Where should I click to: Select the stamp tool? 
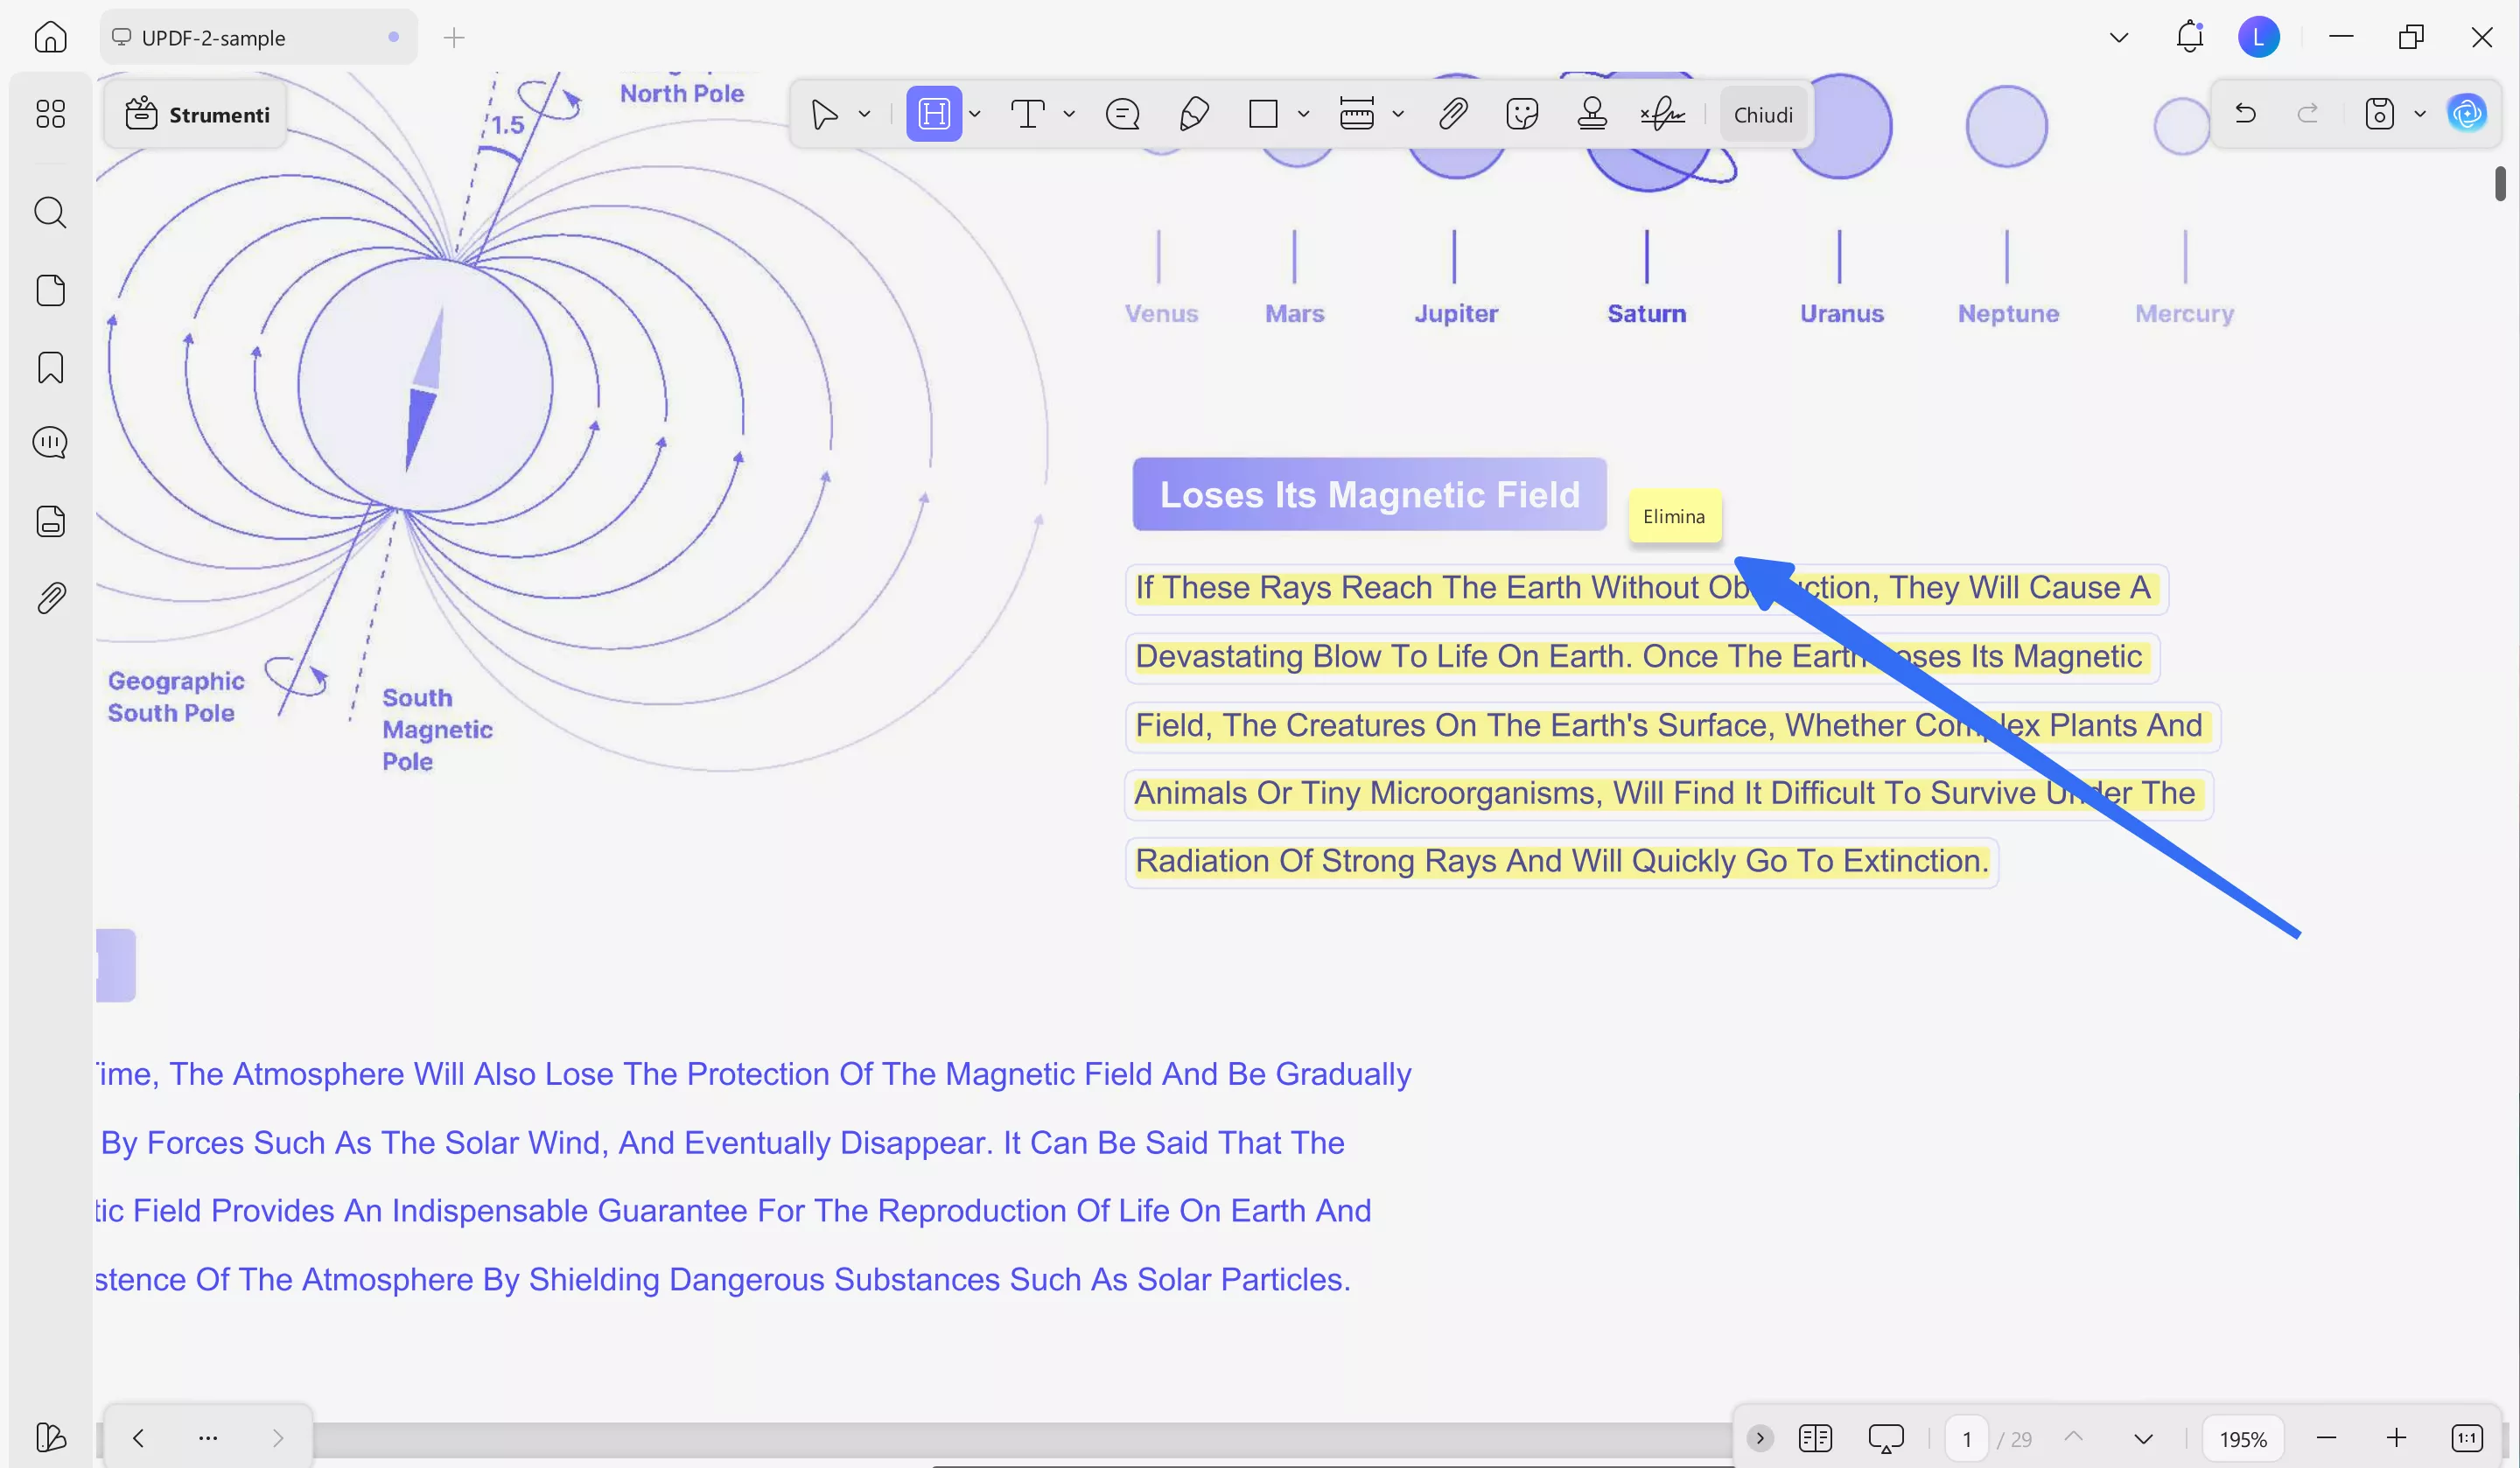pos(1592,114)
